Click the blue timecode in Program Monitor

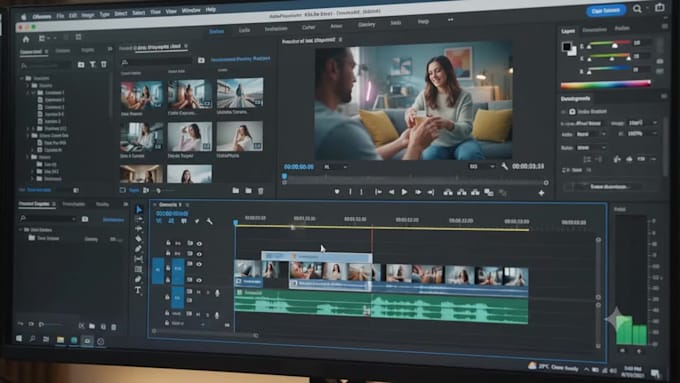pyautogui.click(x=299, y=167)
